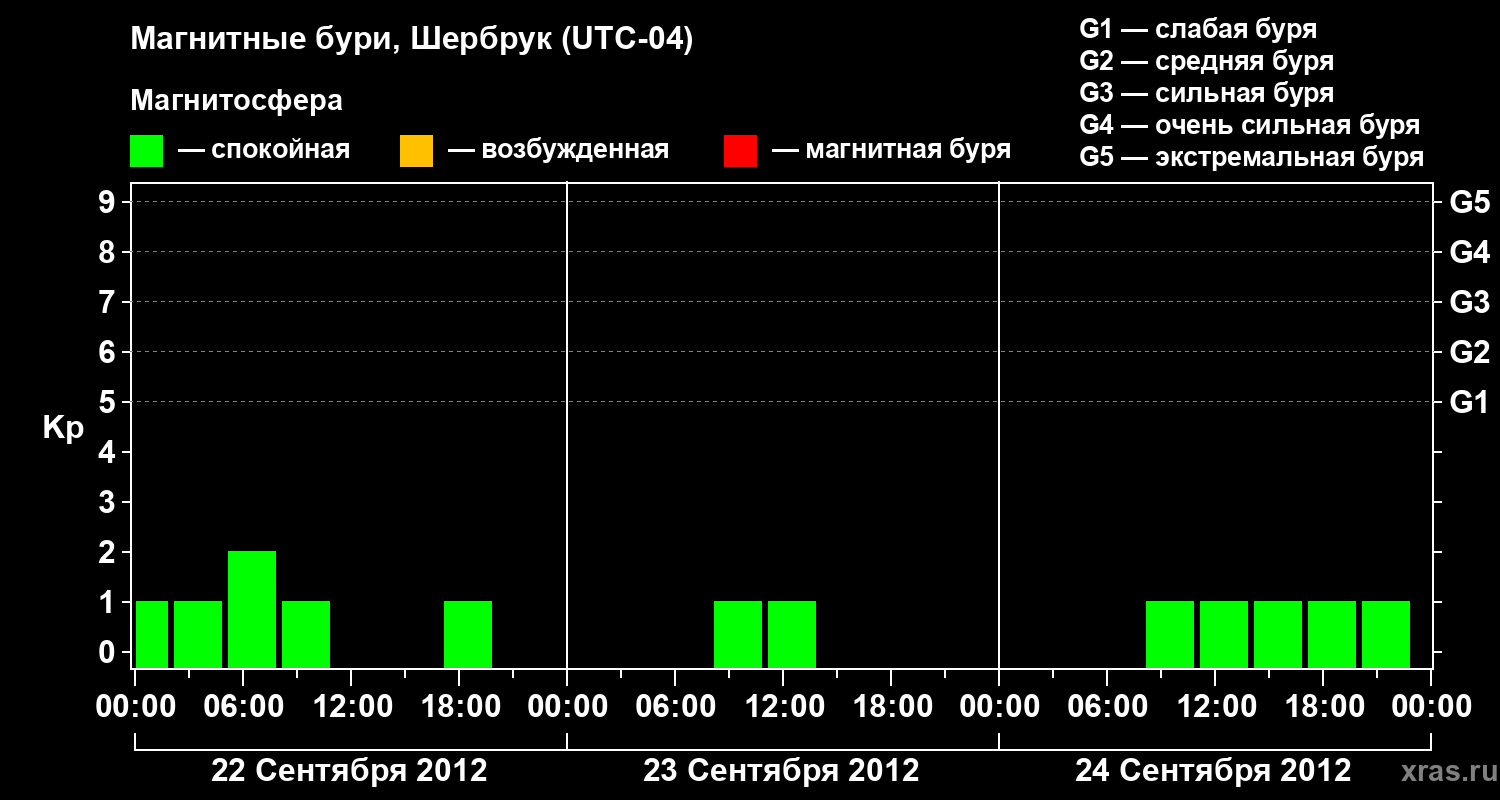The height and width of the screenshot is (800, 1500).
Task: Click the 18:00 time label for 24 September
Action: coord(1323,707)
